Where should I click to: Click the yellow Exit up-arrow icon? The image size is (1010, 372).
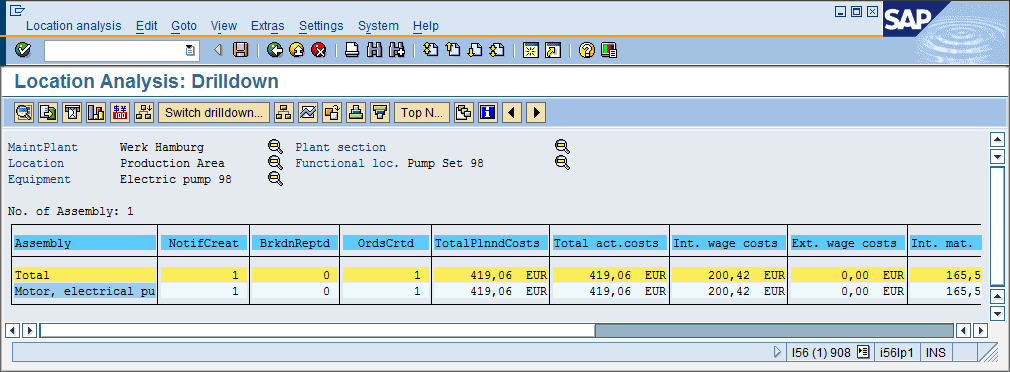click(x=296, y=50)
